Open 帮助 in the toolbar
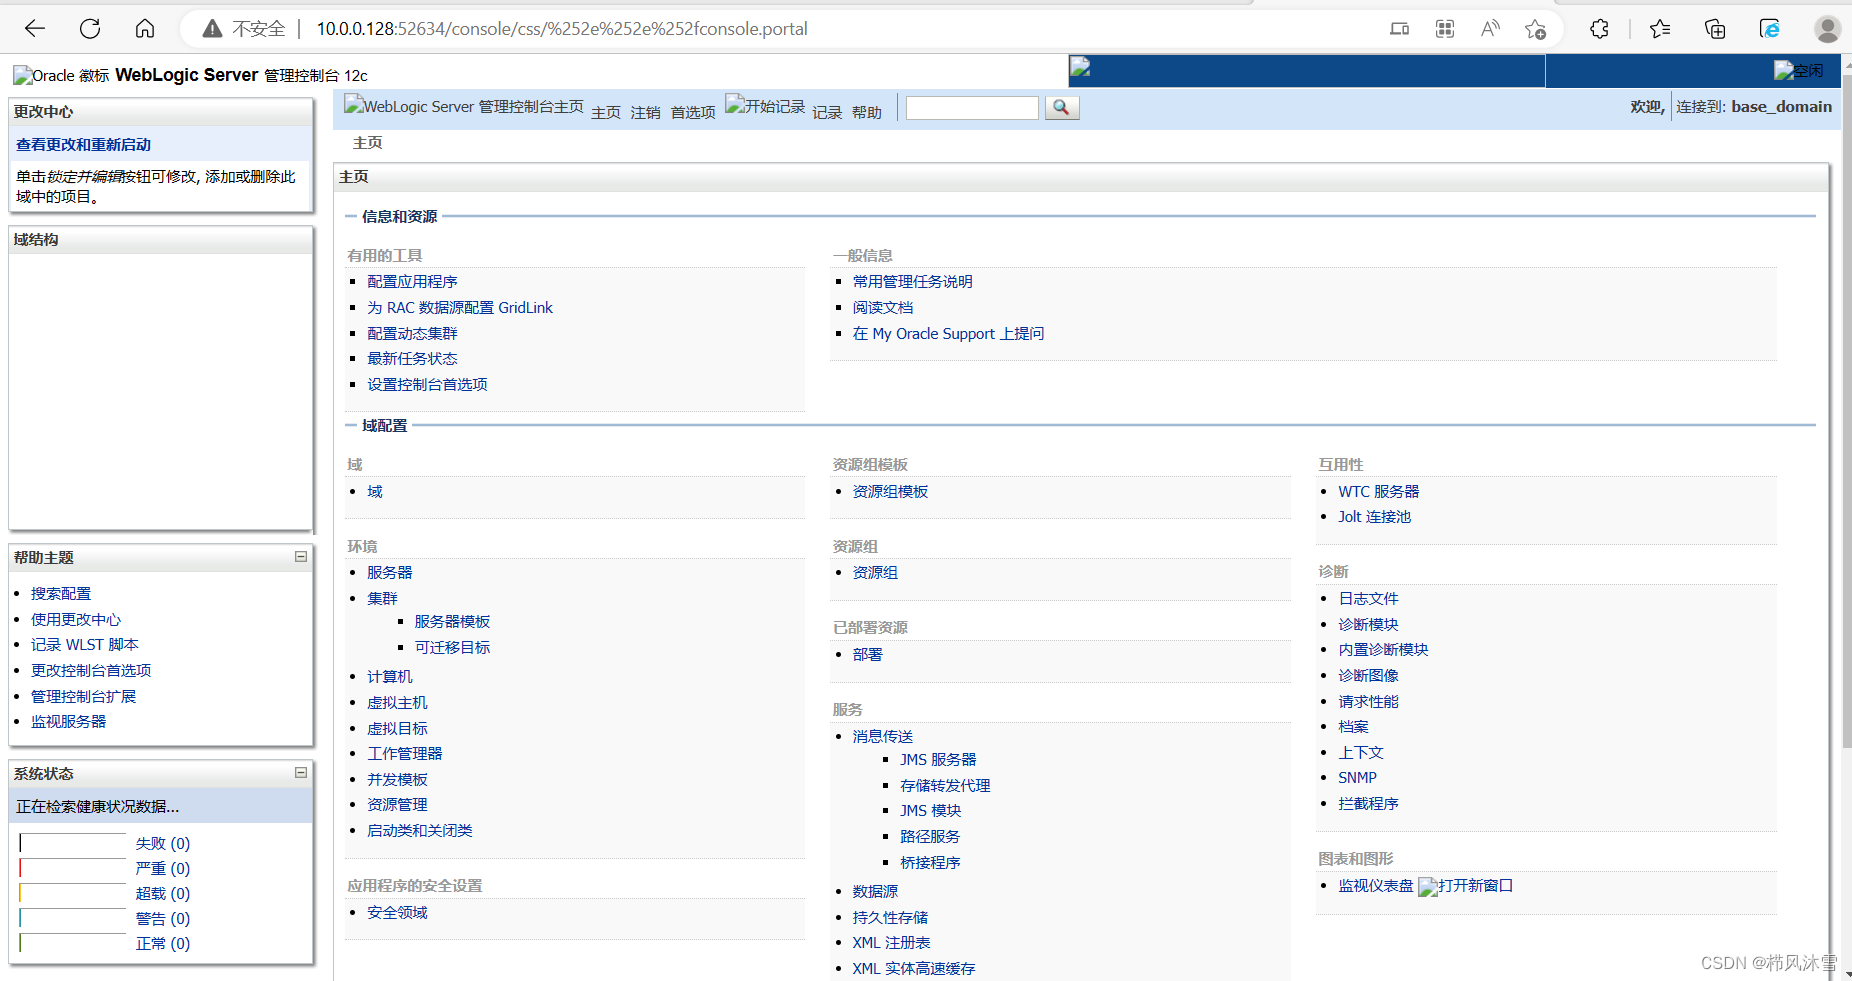1852x981 pixels. pos(867,112)
